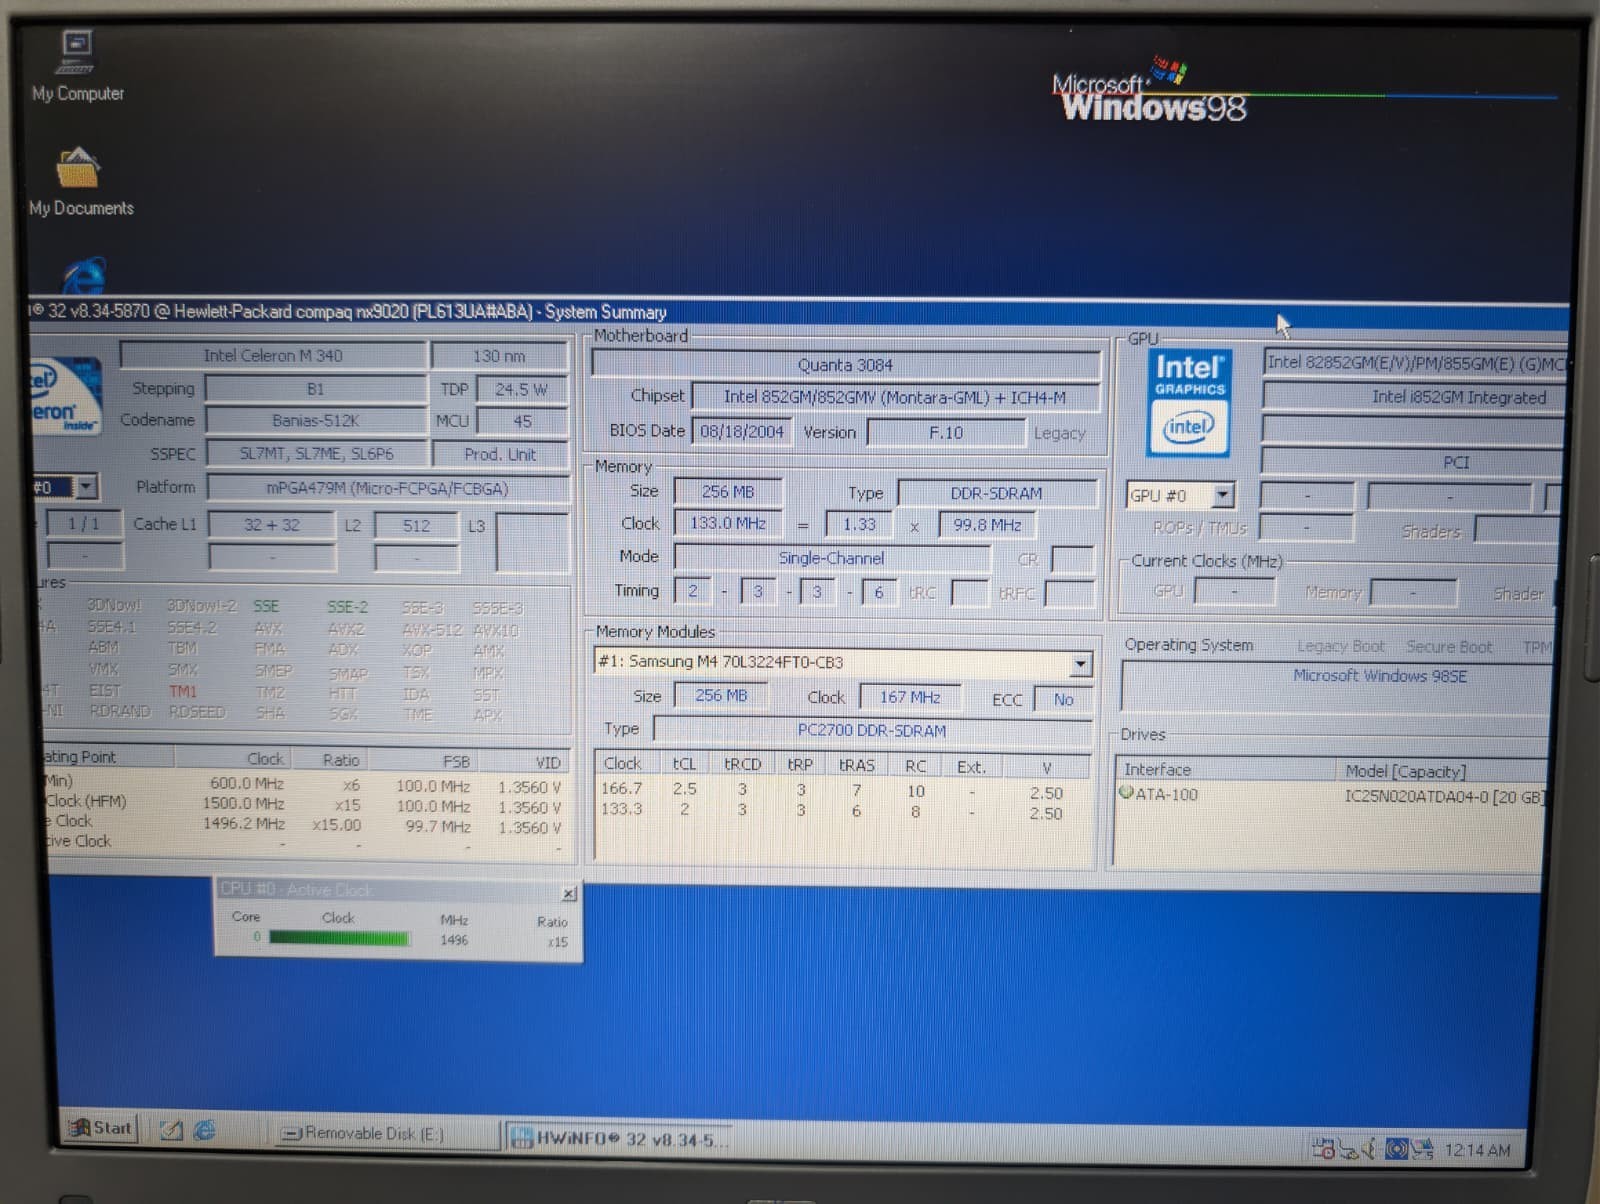This screenshot has width=1600, height=1204.
Task: Open Task Scheduler tray icon
Action: [x=1323, y=1149]
